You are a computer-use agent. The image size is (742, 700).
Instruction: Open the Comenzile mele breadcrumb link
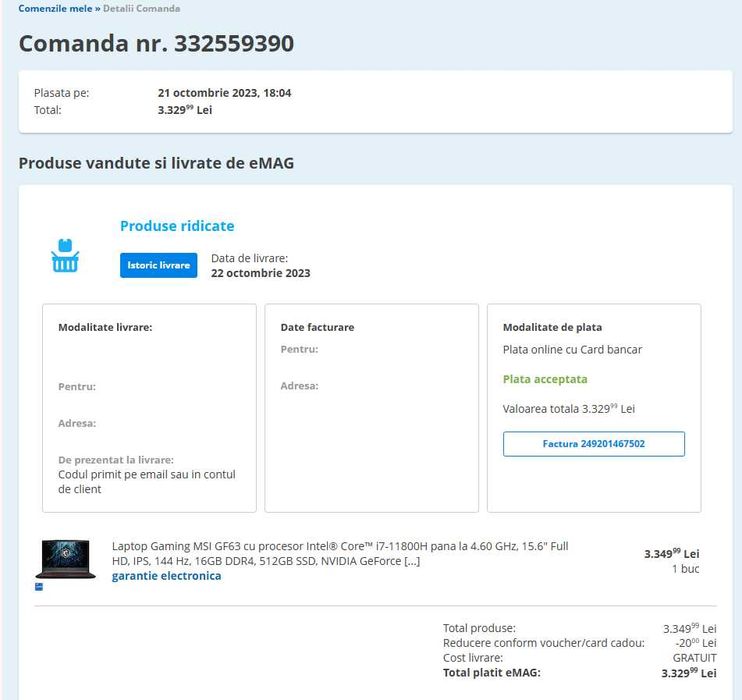(55, 9)
